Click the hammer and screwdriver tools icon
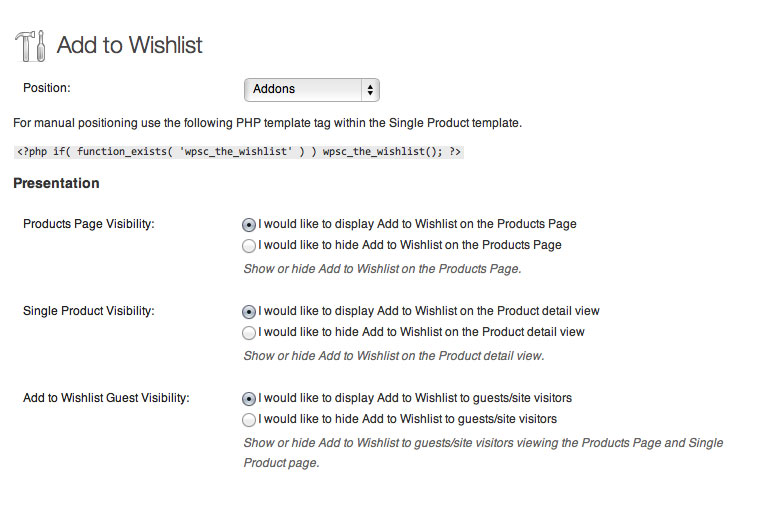 coord(30,46)
